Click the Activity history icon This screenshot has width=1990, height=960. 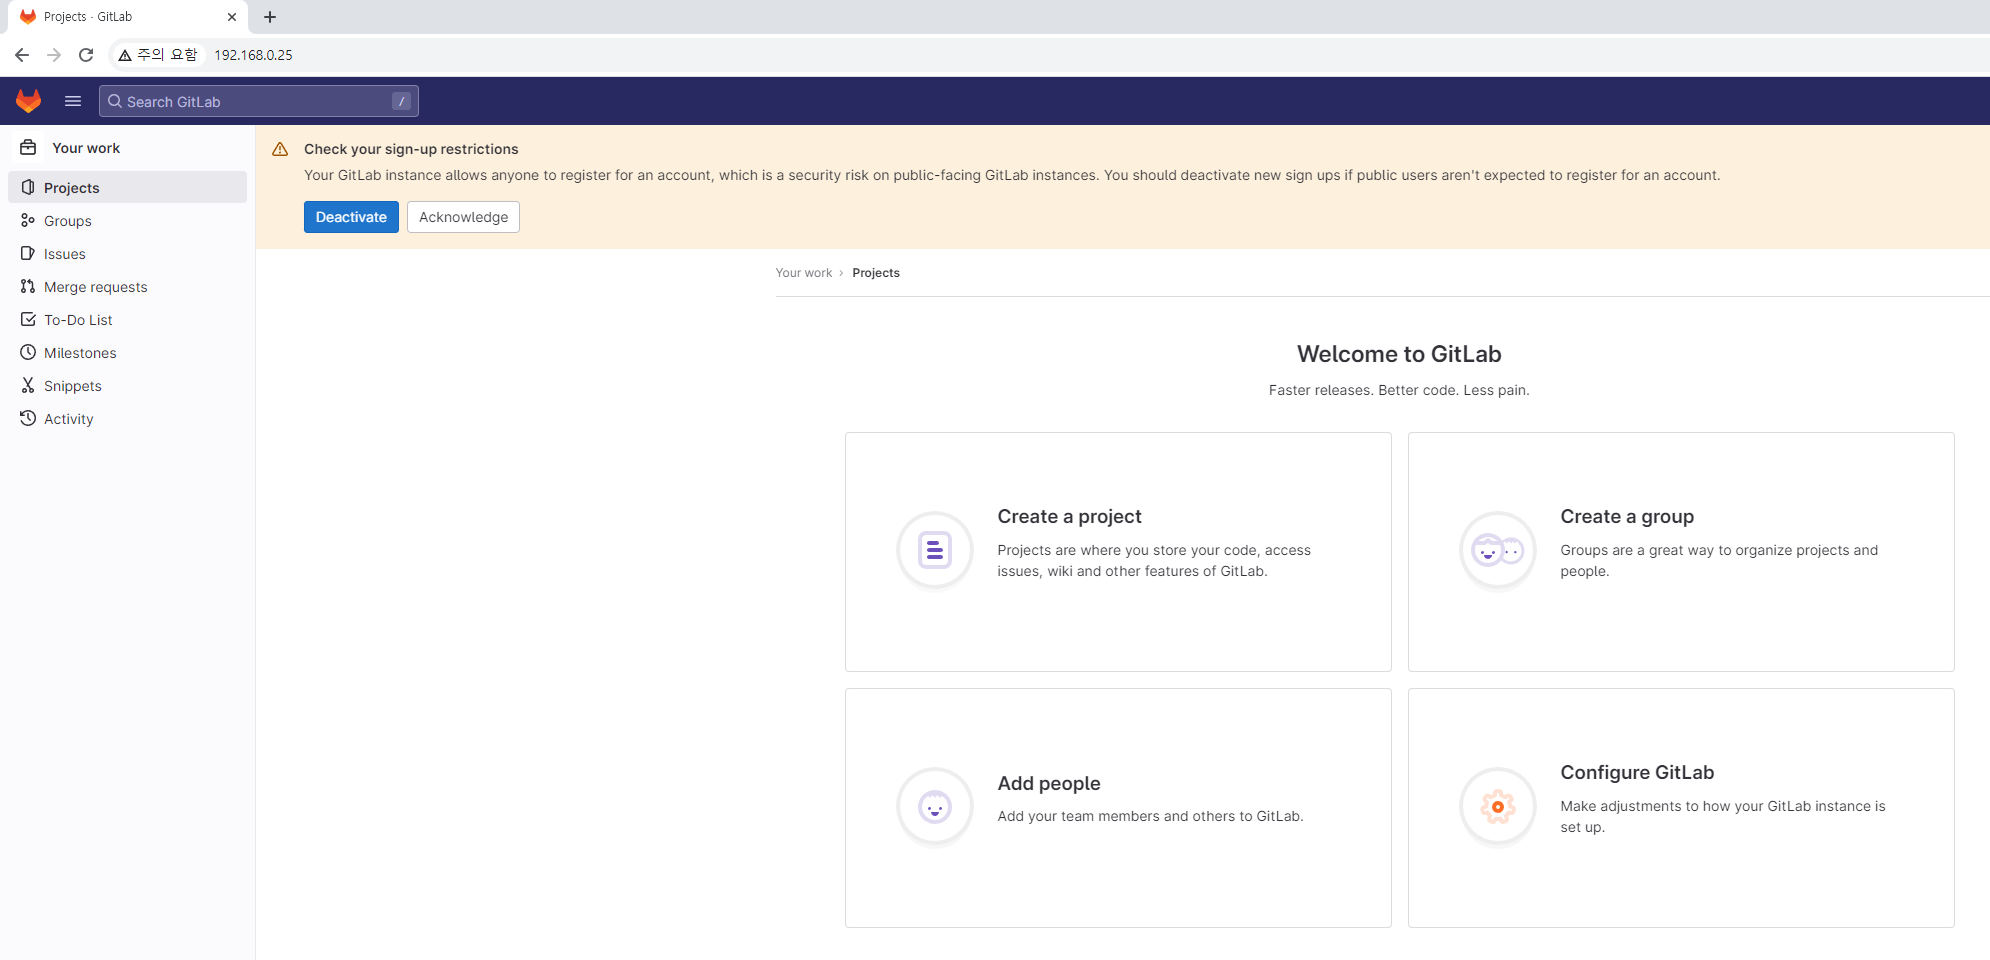(x=28, y=418)
